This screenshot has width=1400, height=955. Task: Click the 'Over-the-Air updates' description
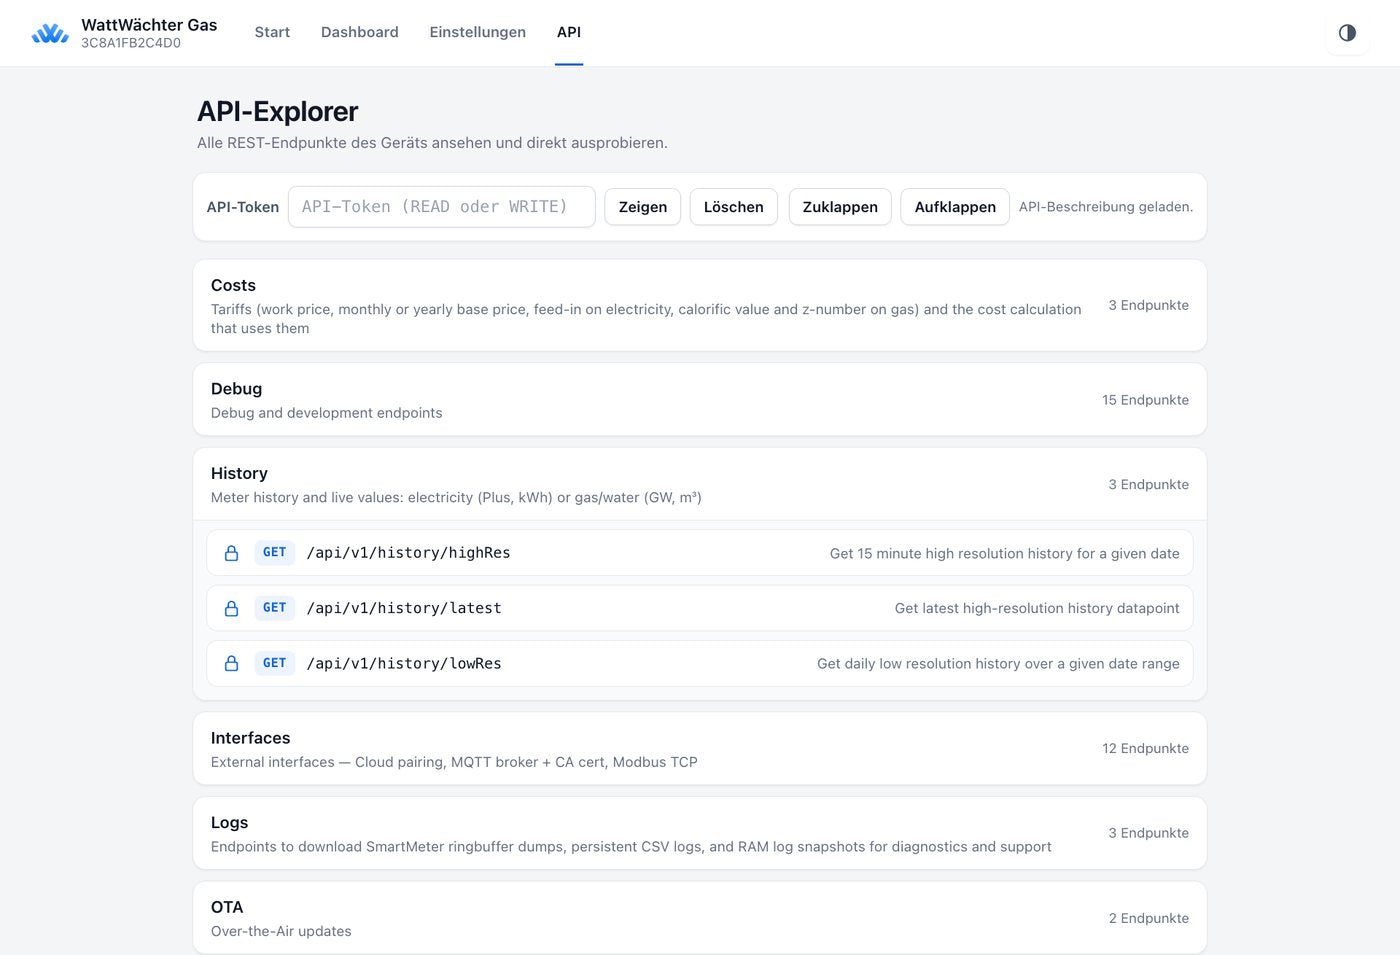click(281, 931)
